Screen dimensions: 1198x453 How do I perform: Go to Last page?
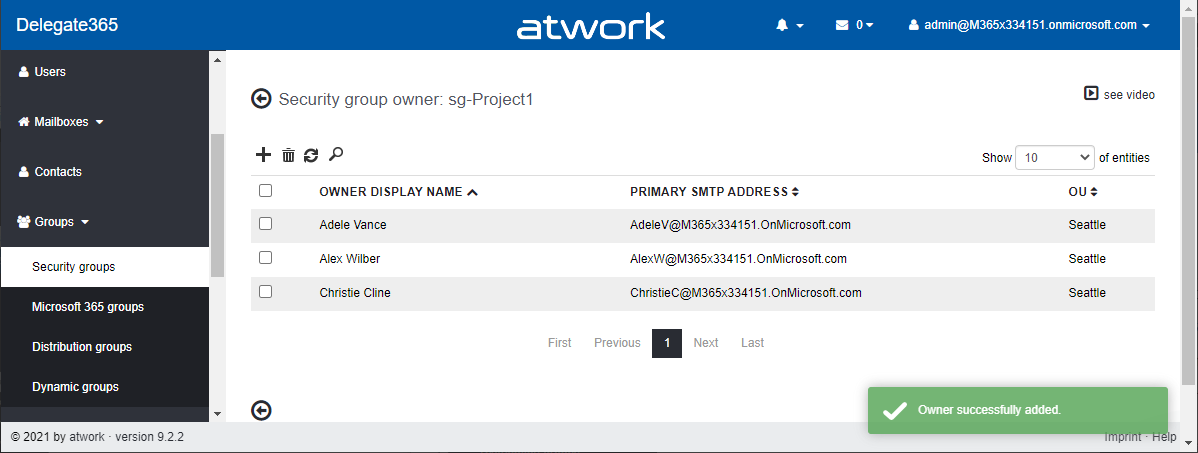[x=753, y=343]
